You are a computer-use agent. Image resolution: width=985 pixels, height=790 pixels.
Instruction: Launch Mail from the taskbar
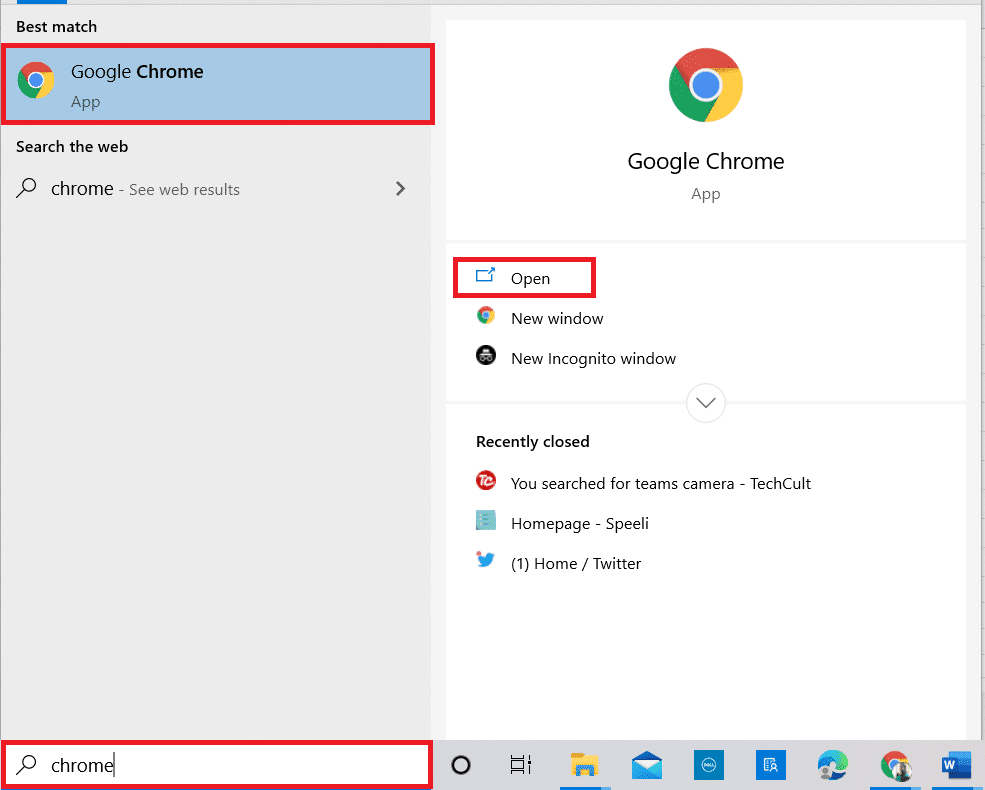[x=646, y=765]
